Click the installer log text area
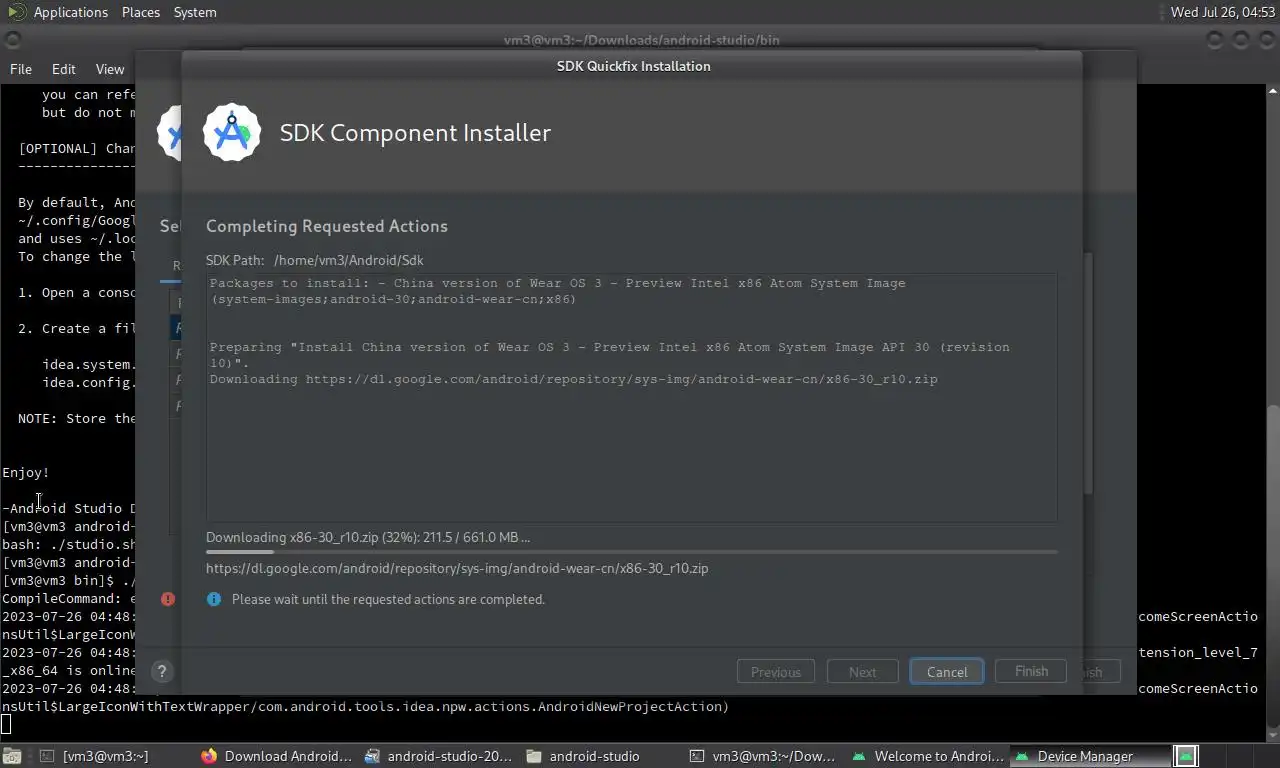The height and width of the screenshot is (768, 1280). (x=632, y=397)
